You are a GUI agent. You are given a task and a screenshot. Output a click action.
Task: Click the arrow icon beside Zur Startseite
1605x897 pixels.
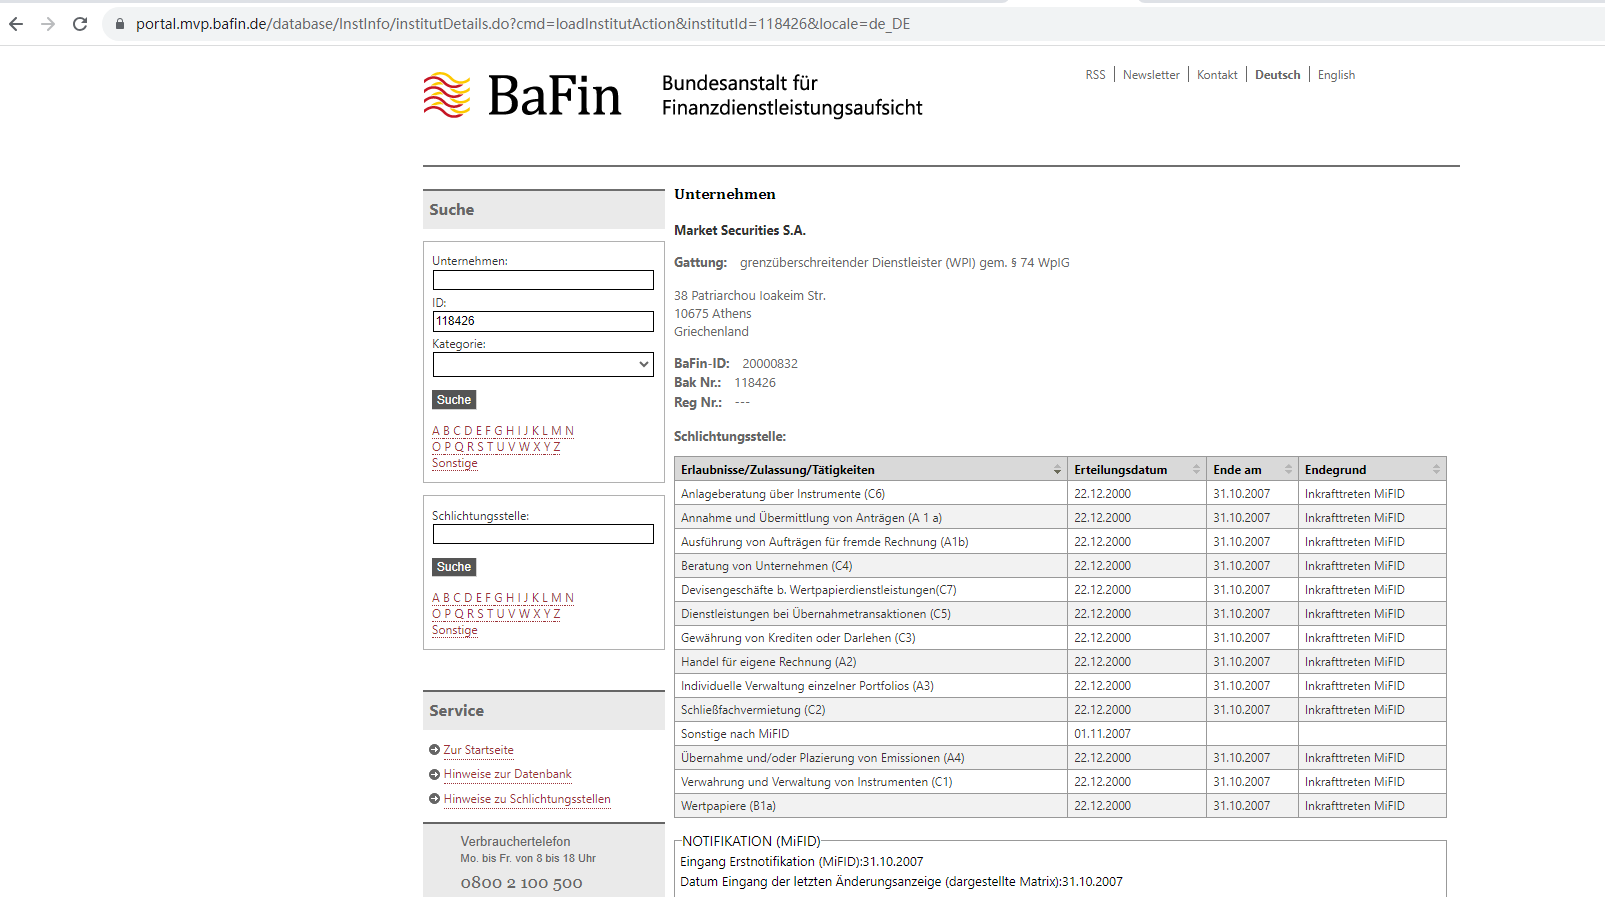point(434,750)
